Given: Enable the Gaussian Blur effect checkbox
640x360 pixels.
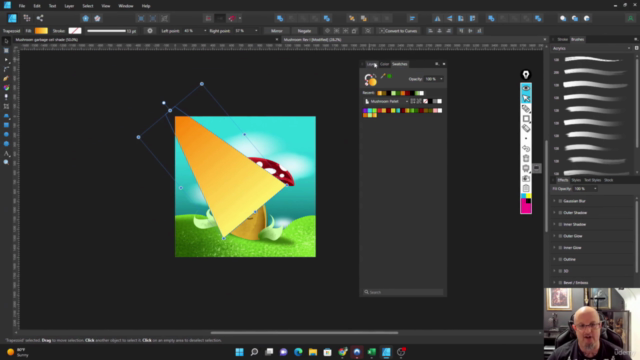Looking at the screenshot, I should click(560, 201).
